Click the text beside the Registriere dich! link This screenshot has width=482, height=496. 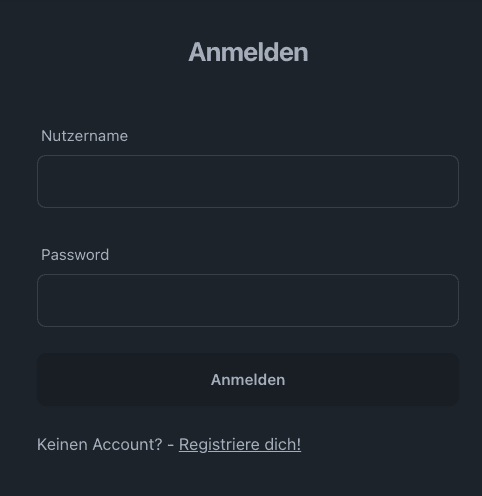coord(99,444)
